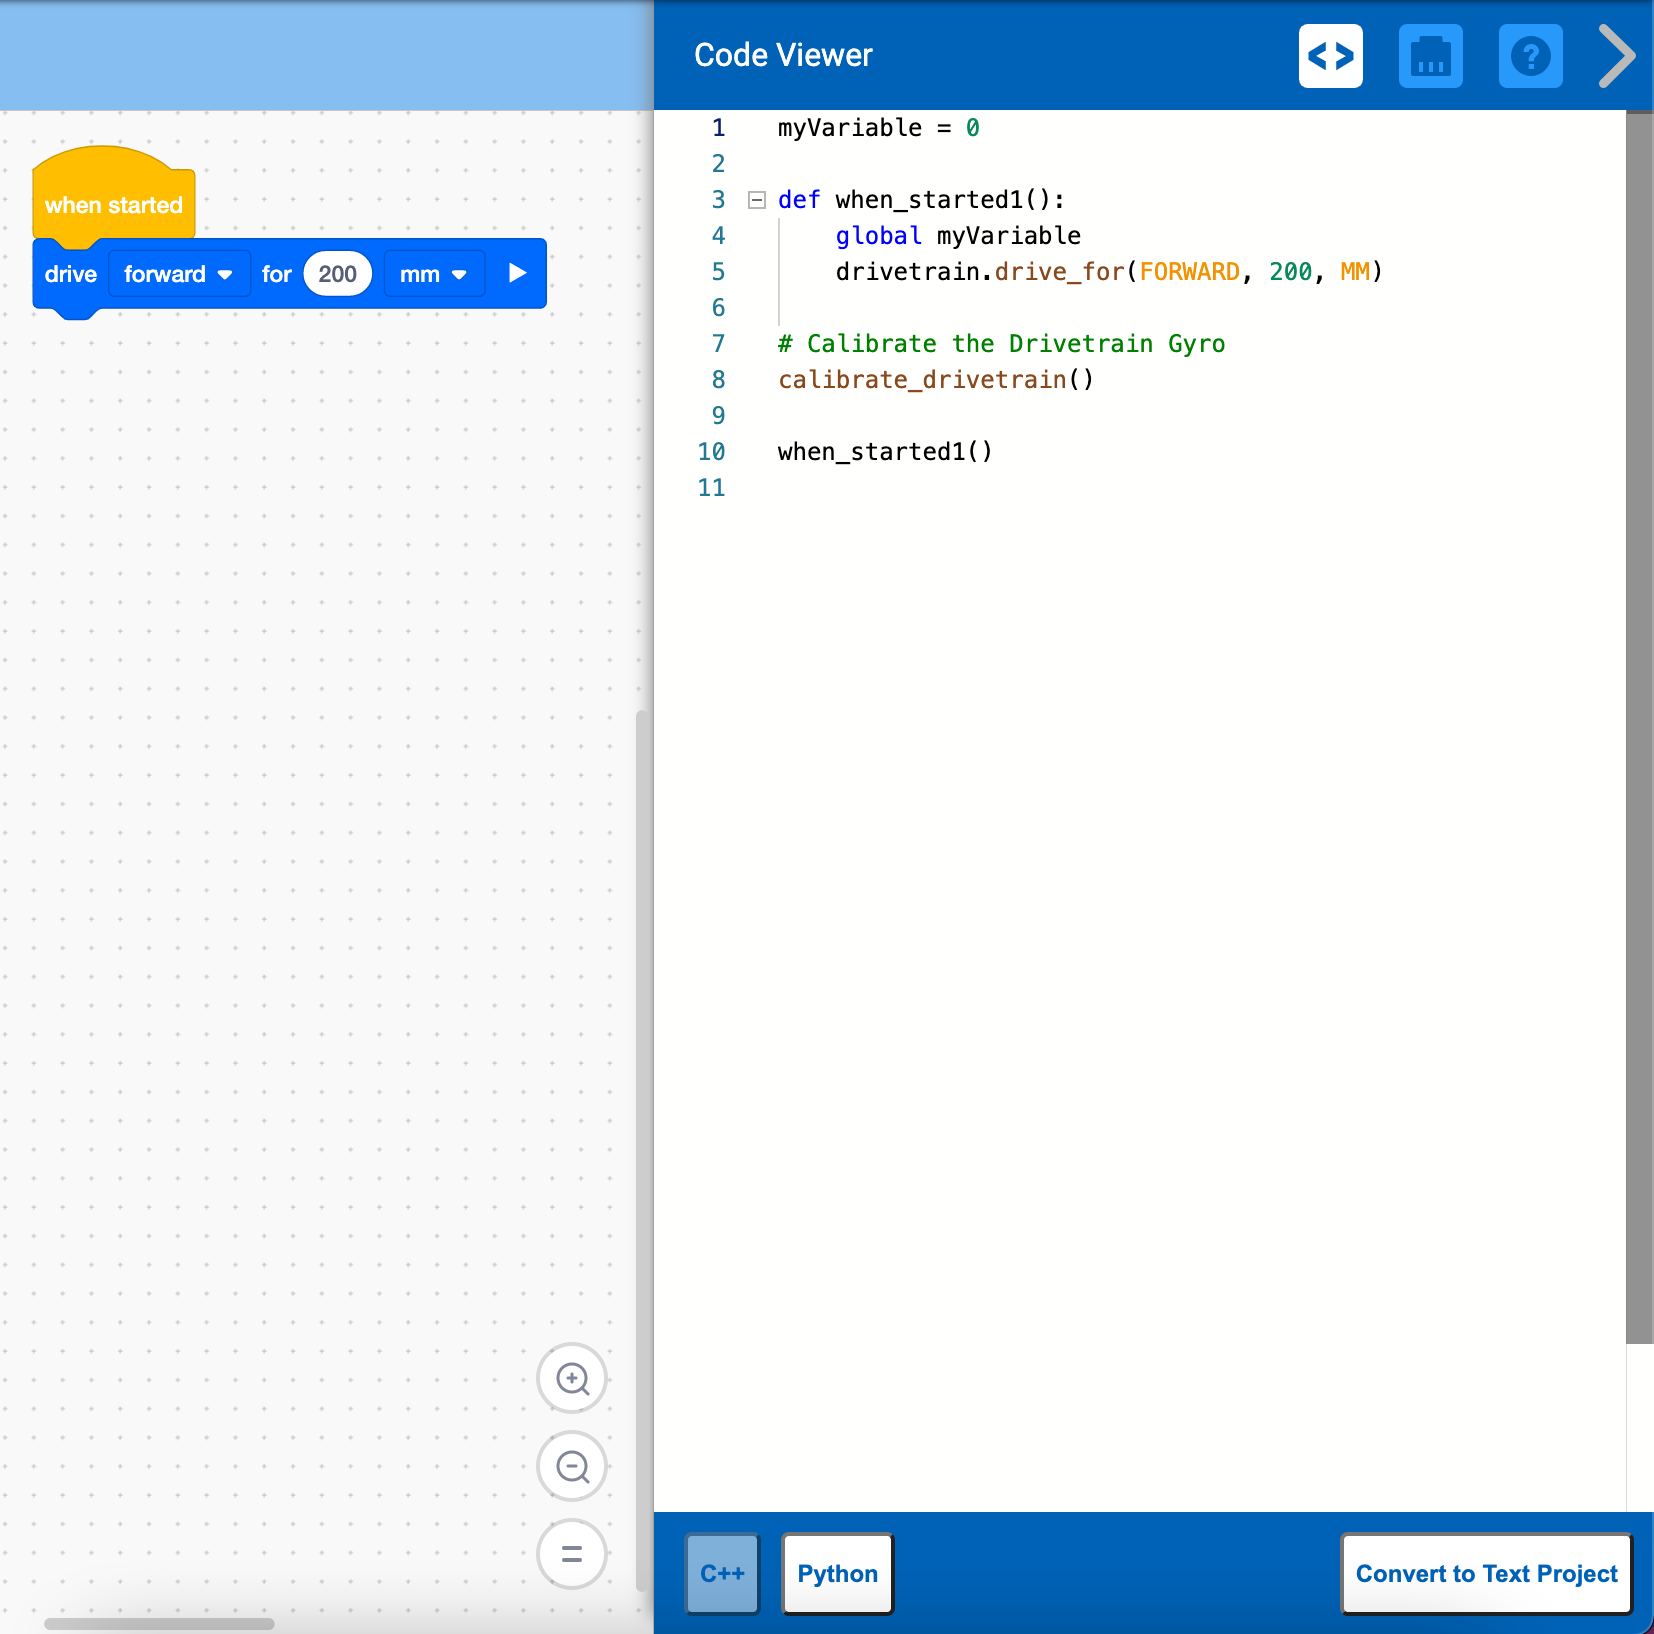Screen dimensions: 1654x1634
Task: Reset workspace zoom with the equals icon
Action: 571,1553
